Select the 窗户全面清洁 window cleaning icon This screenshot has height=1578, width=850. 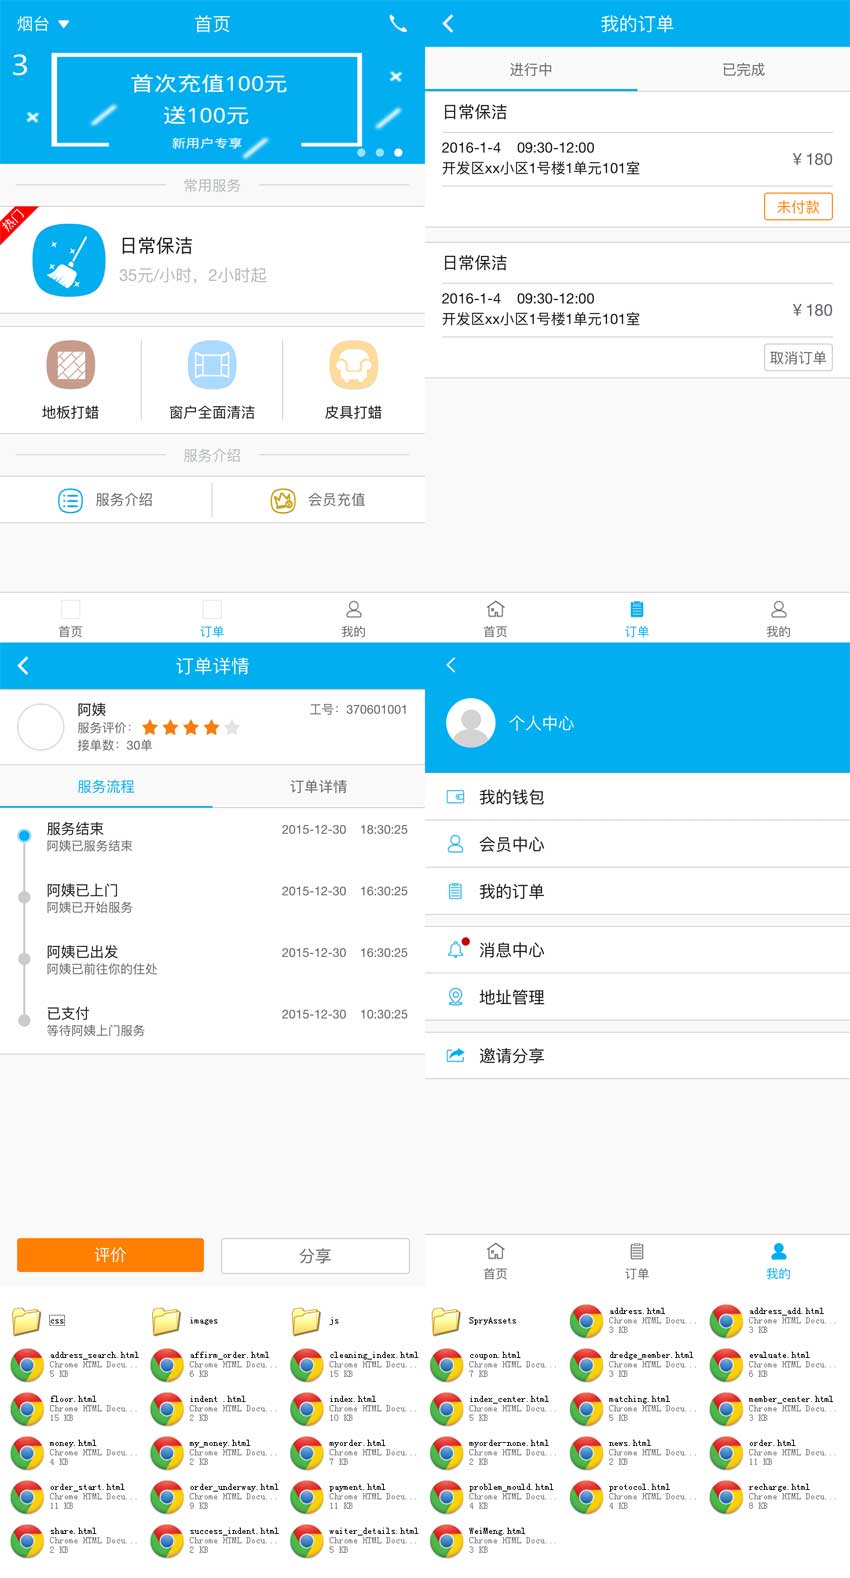click(212, 365)
